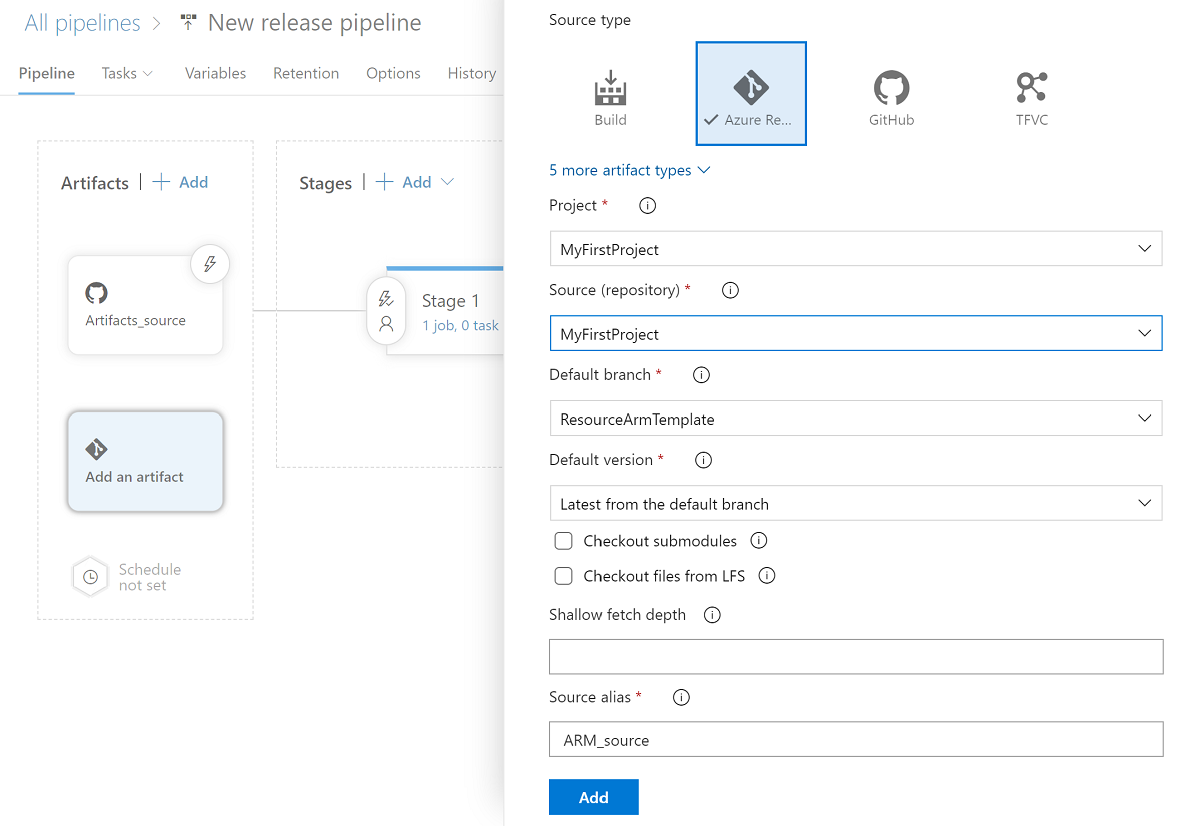Show info tooltip for Shallow fetch depth
The height and width of the screenshot is (826, 1200).
point(712,615)
